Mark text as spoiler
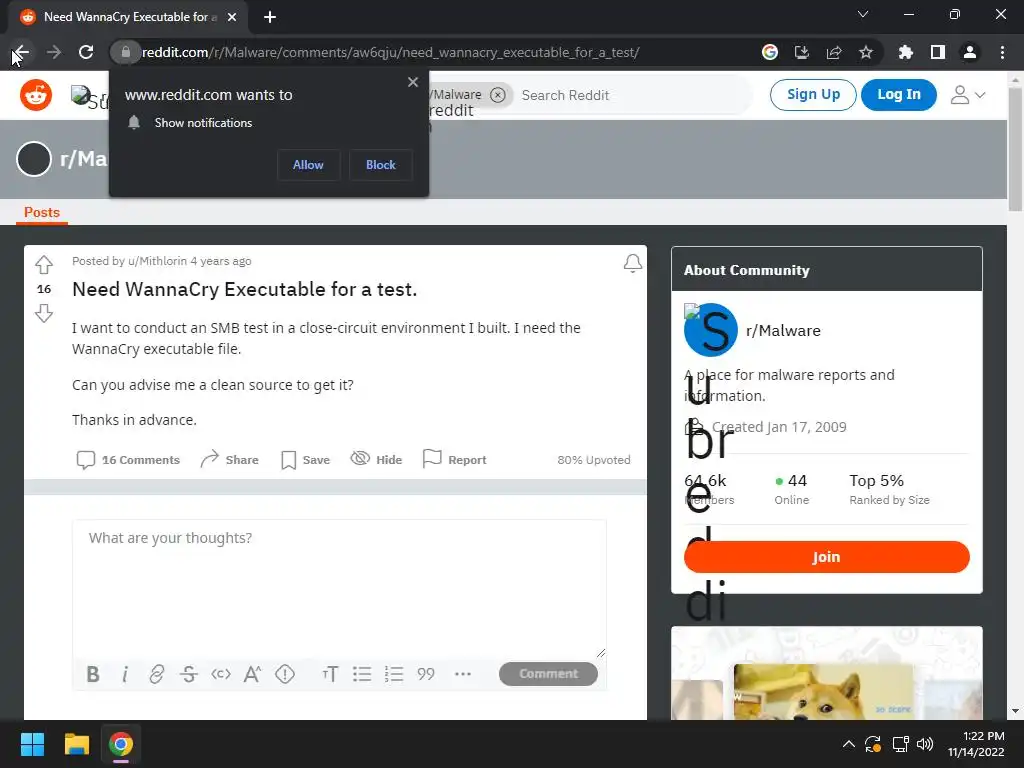 [x=285, y=674]
